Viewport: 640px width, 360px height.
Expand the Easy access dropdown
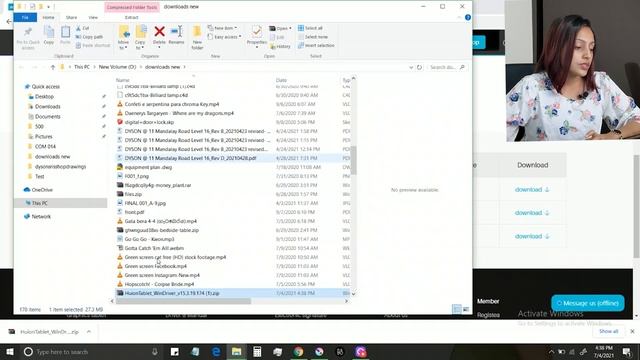click(224, 37)
